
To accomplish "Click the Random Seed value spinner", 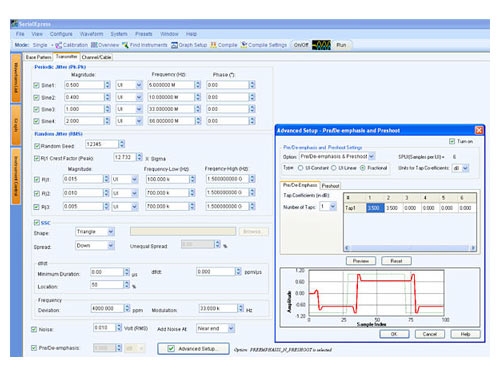I will 122,144.
